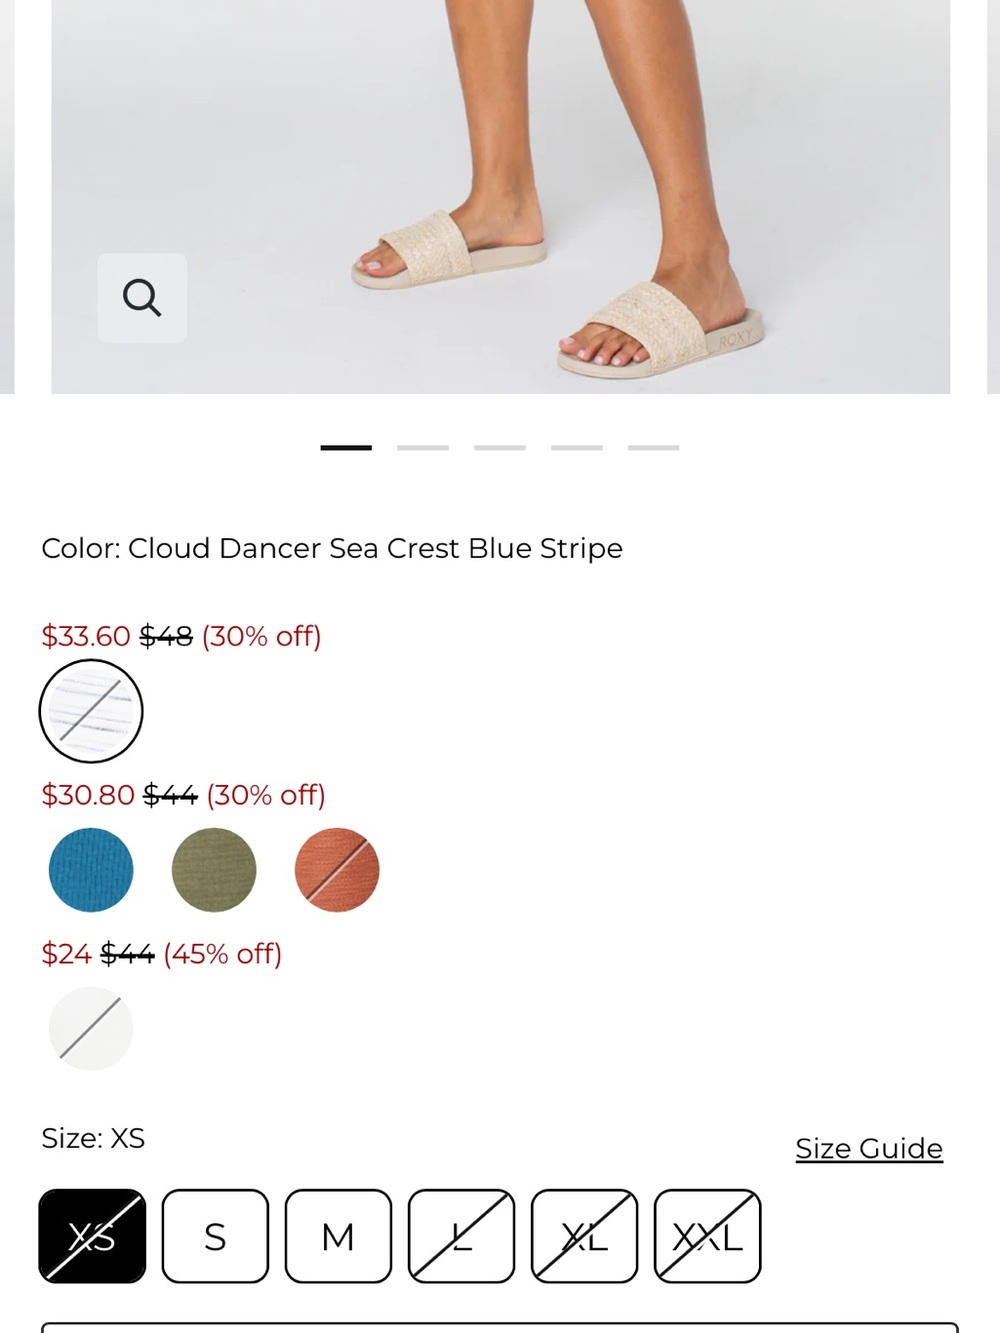The height and width of the screenshot is (1333, 1000).
Task: Choose the olive green color swatch
Action: 214,870
